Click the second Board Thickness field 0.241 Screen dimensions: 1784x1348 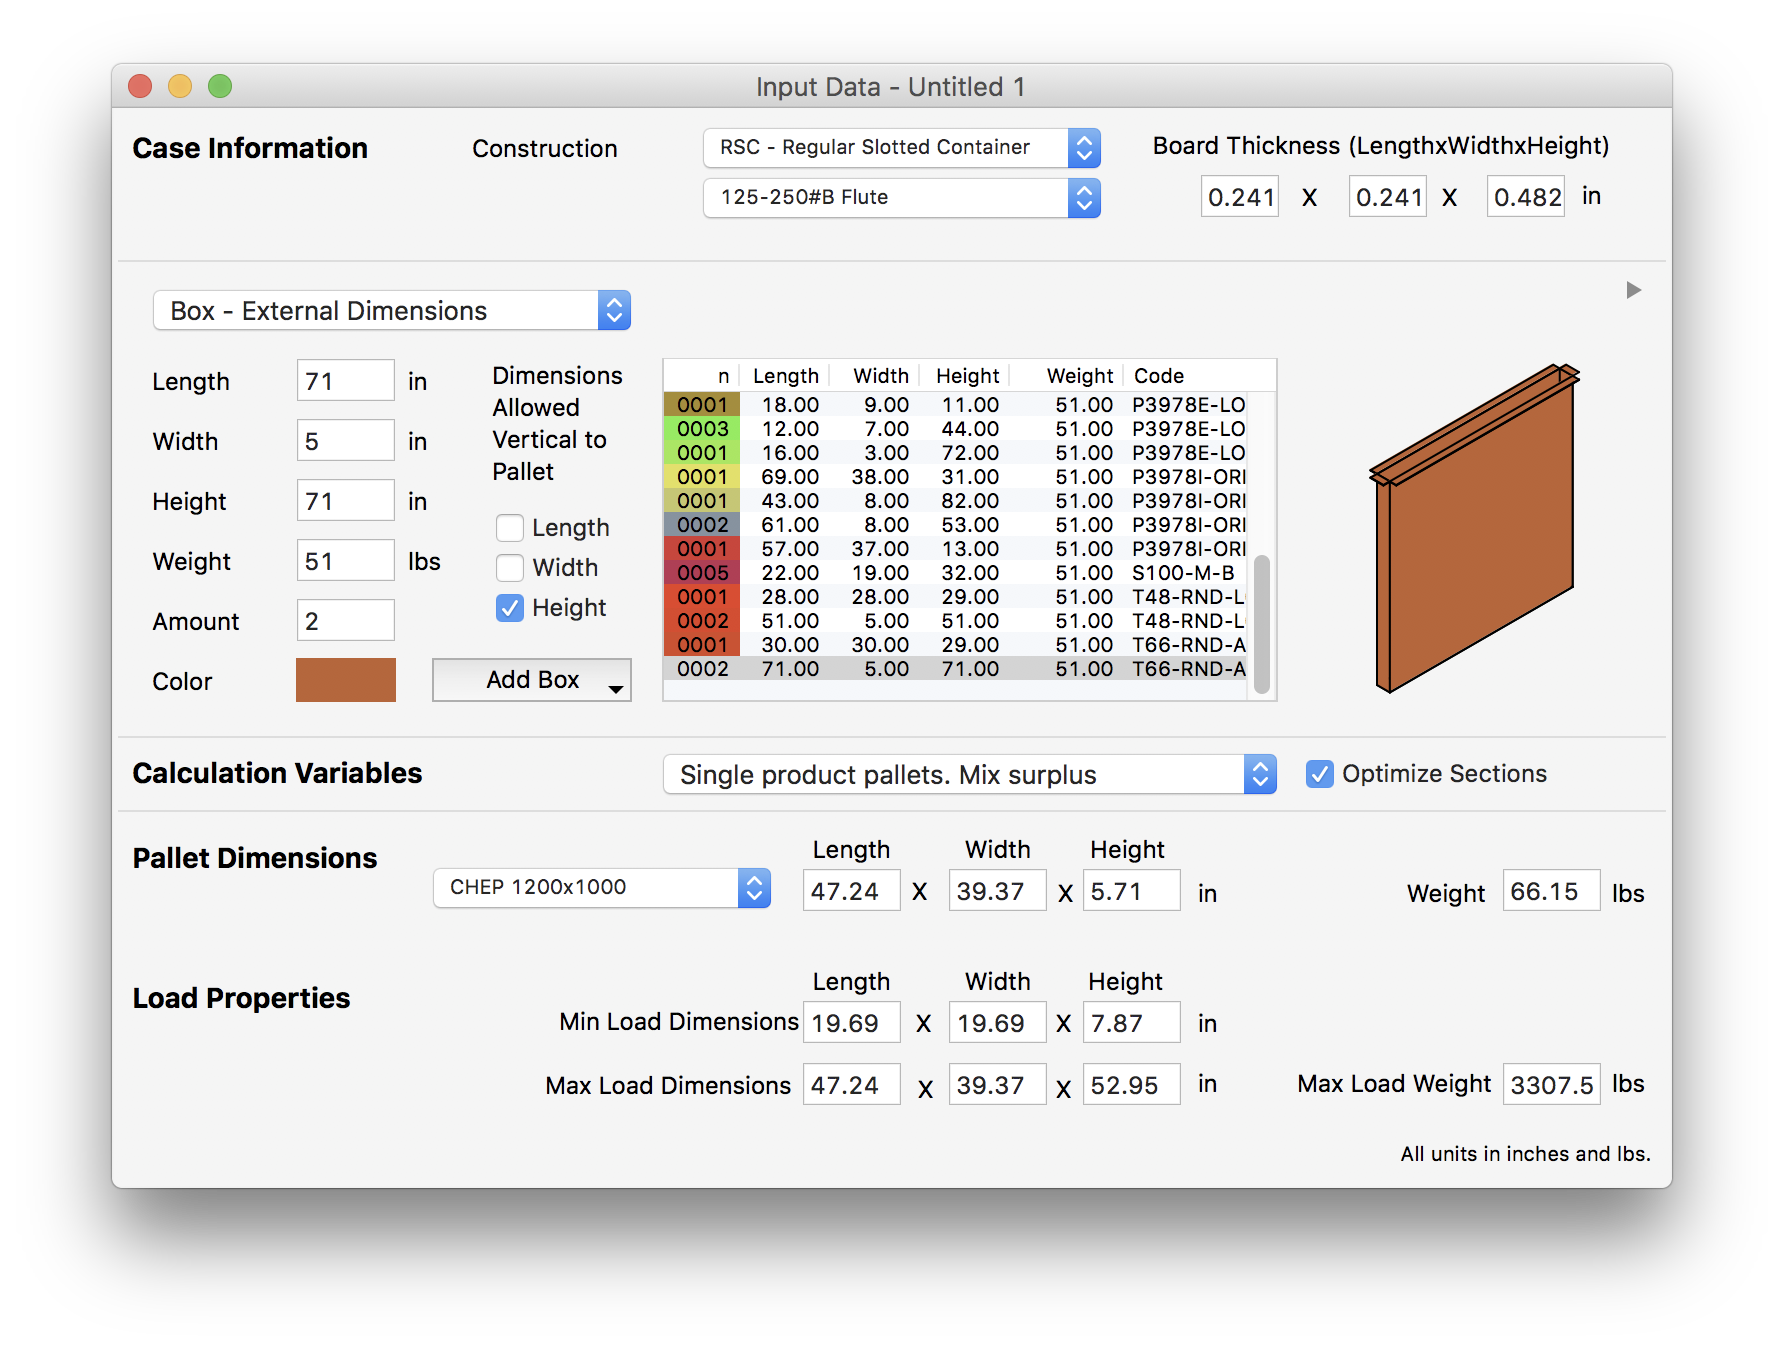[1388, 197]
